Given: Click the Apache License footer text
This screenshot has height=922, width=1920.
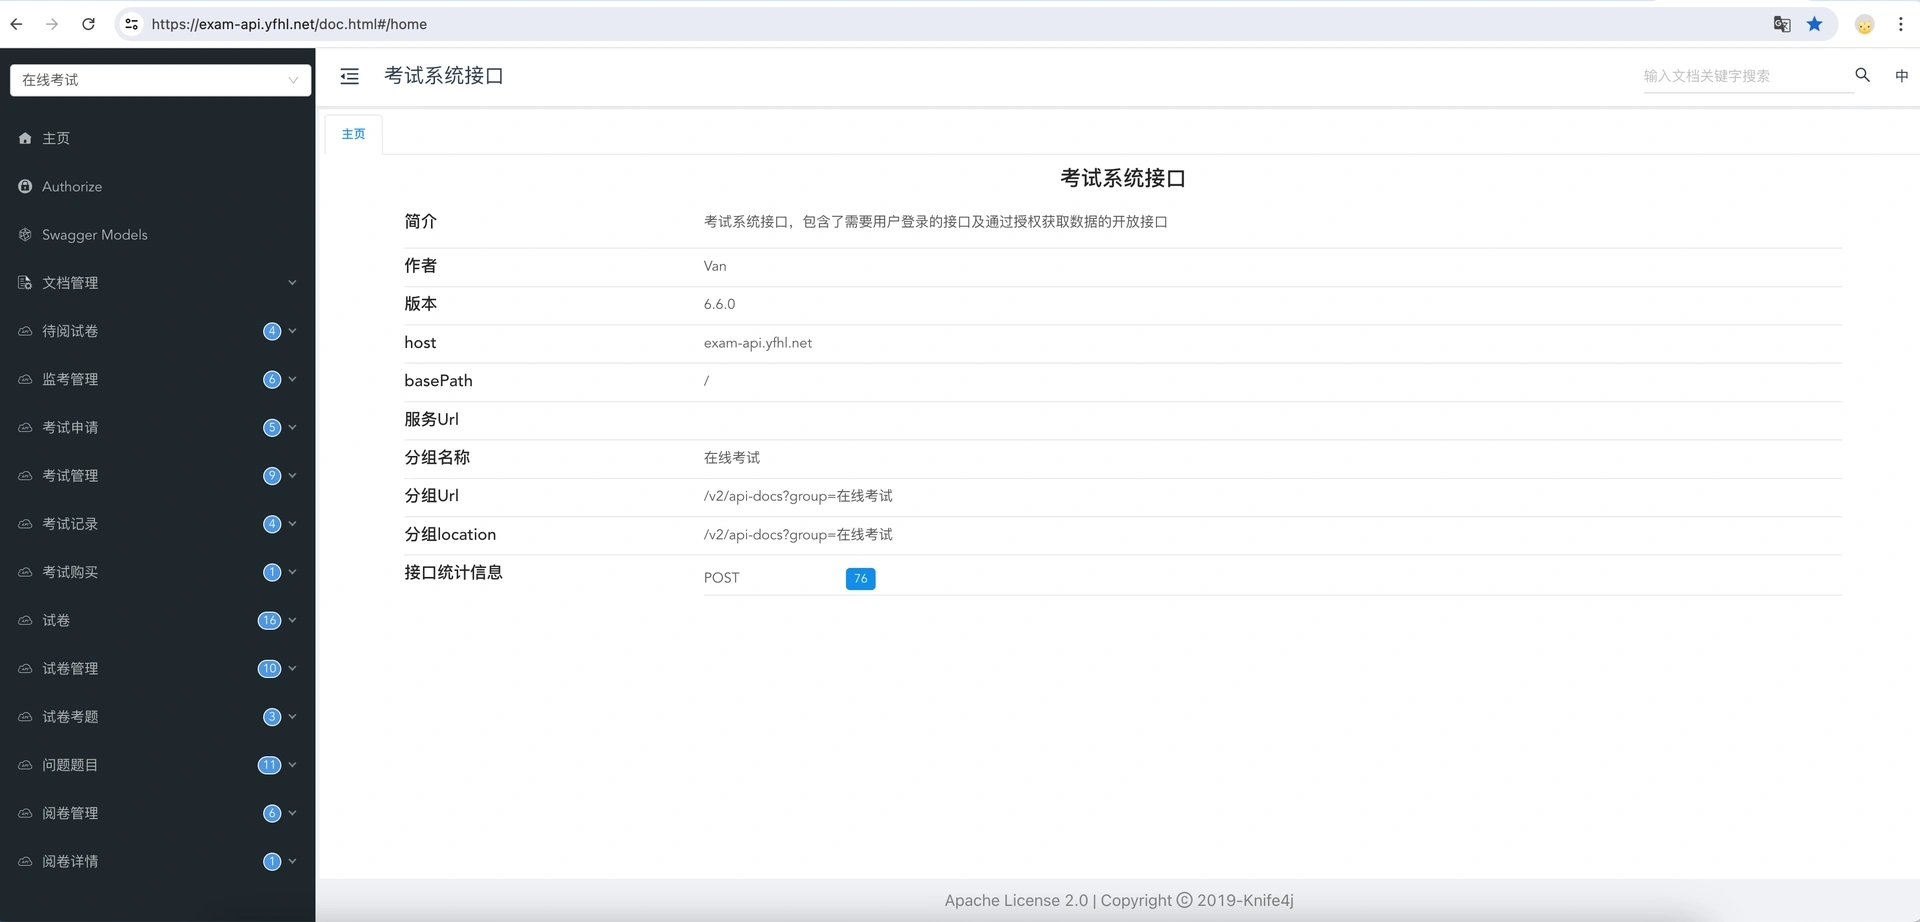Looking at the screenshot, I should tap(1119, 900).
